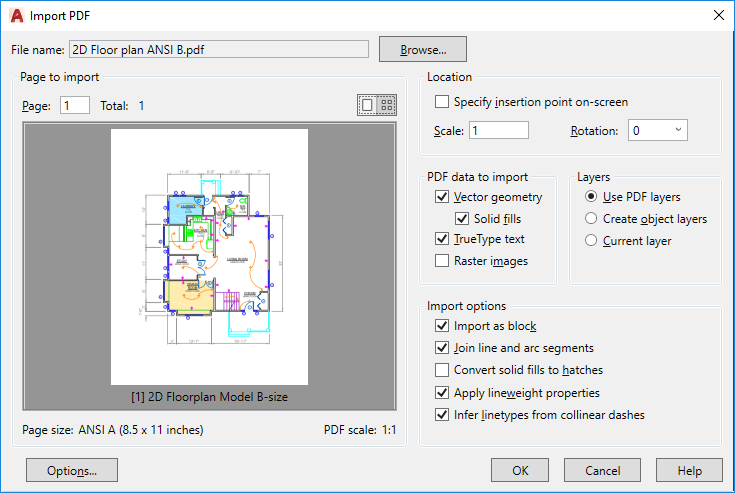Image resolution: width=735 pixels, height=493 pixels.
Task: Confirm import with OK
Action: click(x=520, y=470)
